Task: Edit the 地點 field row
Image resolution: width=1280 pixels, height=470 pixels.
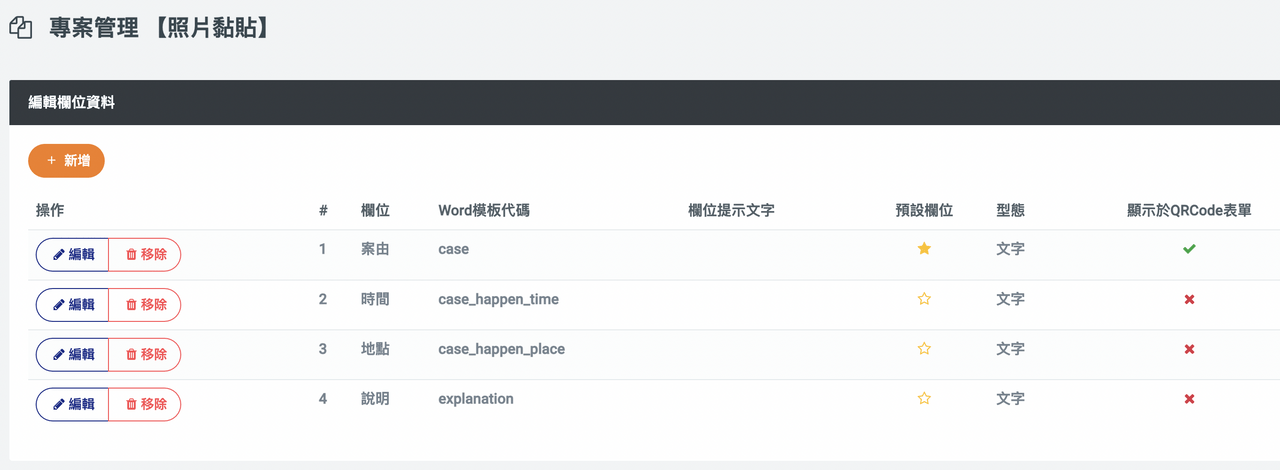Action: tap(72, 354)
